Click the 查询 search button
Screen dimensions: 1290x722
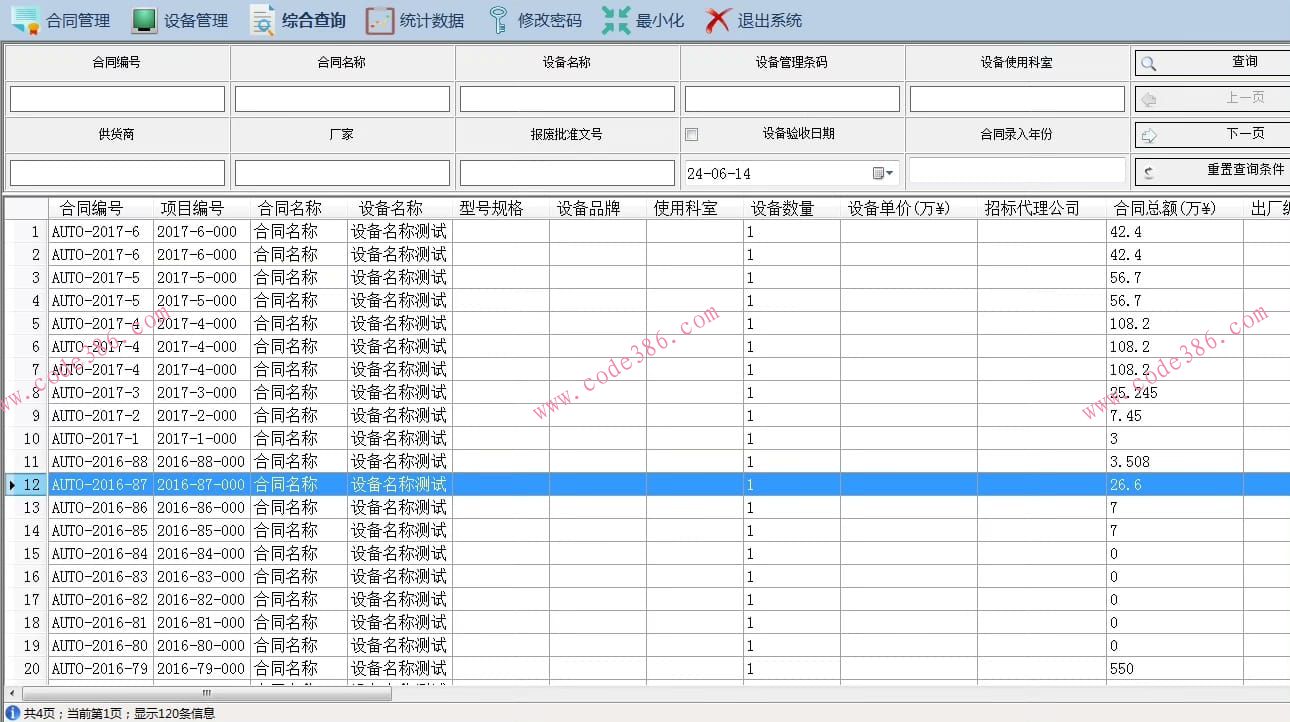click(1211, 62)
